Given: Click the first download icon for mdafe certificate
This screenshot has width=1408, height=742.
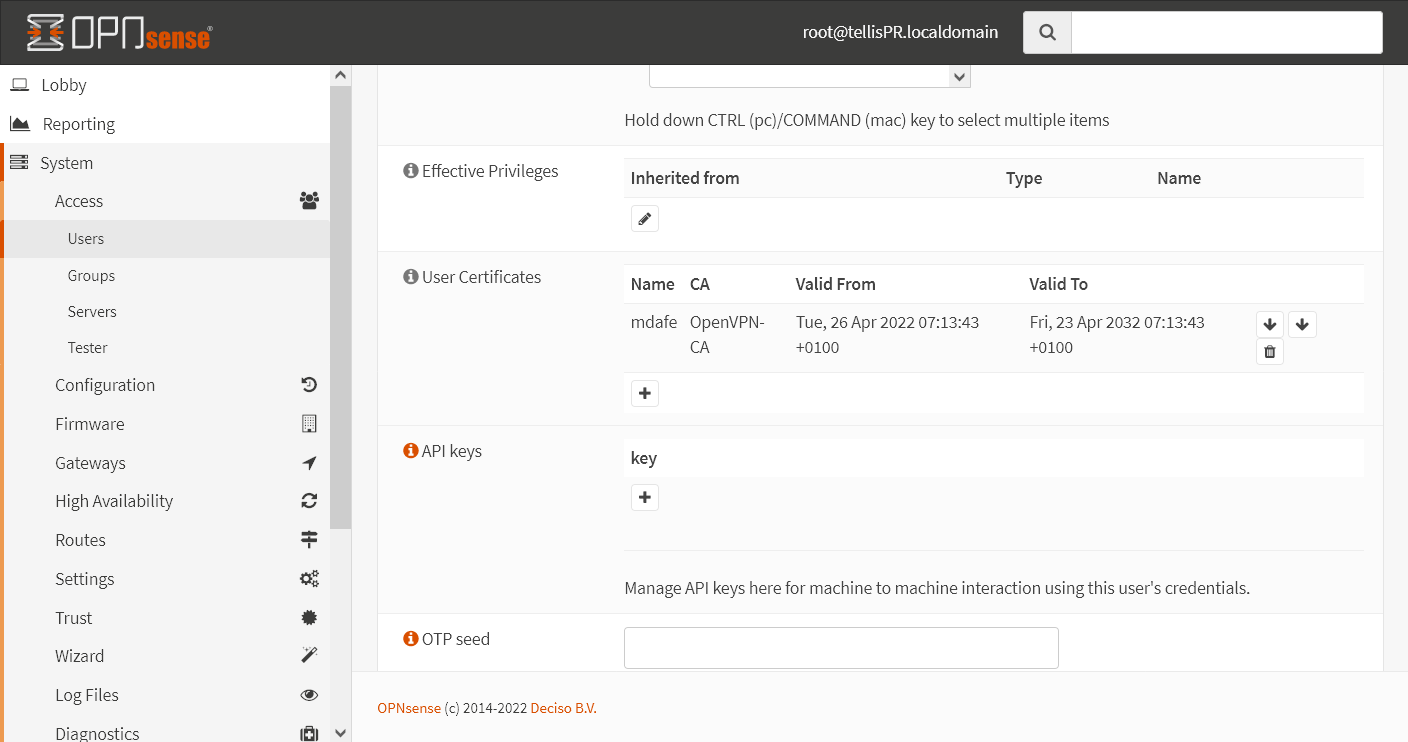Looking at the screenshot, I should (1269, 324).
